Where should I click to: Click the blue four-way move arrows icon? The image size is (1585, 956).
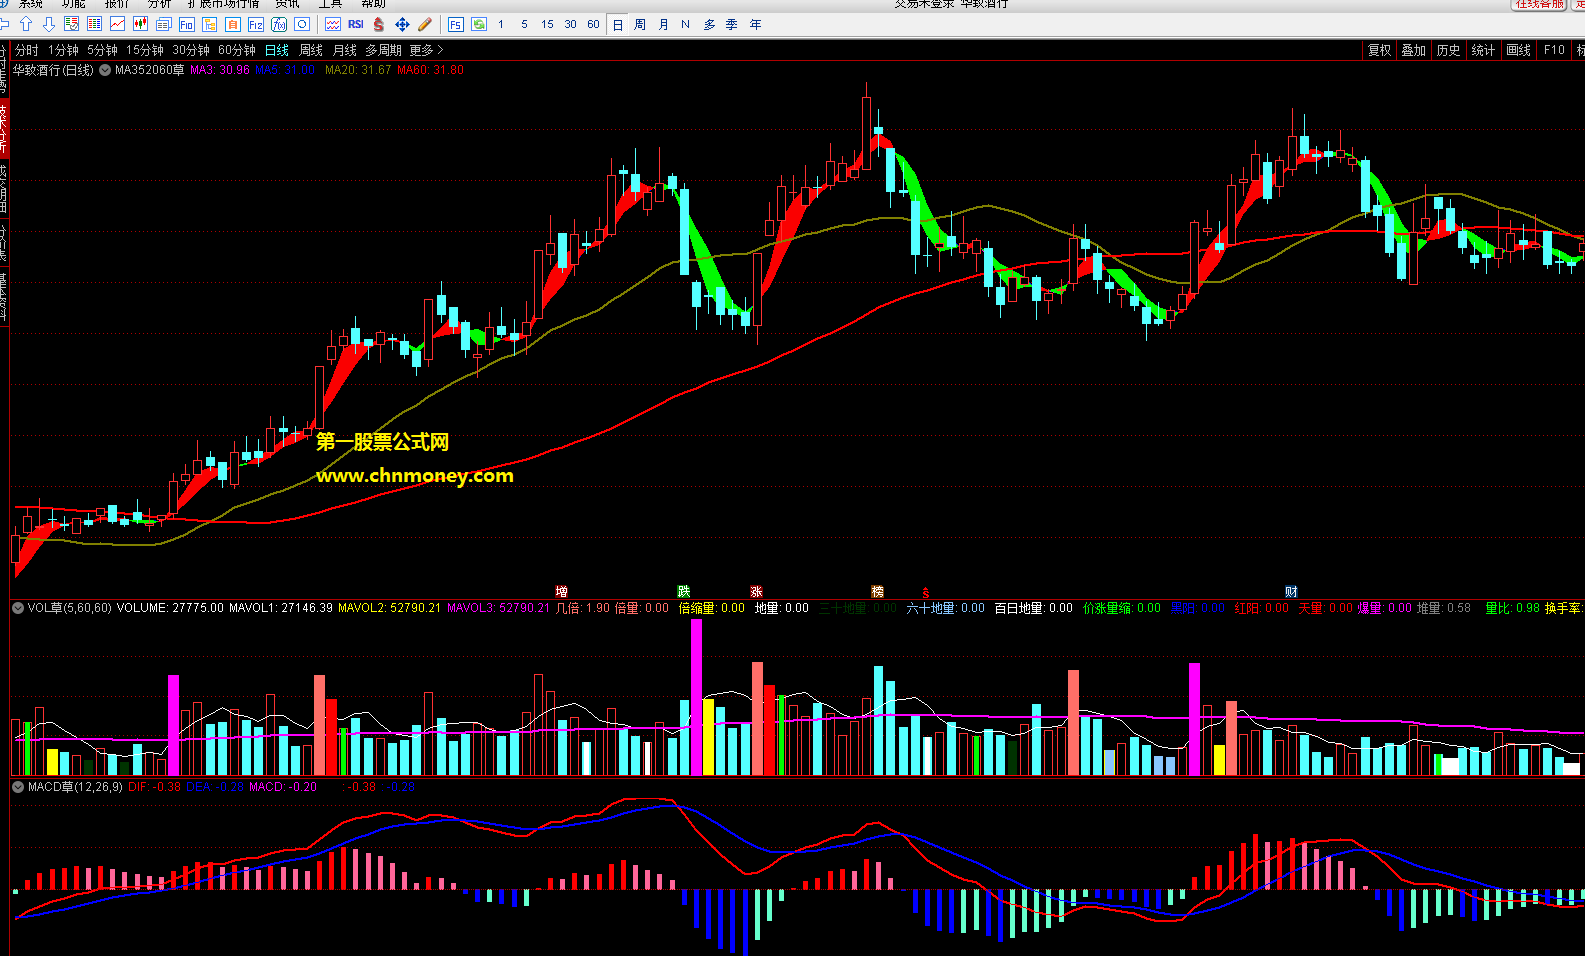point(402,24)
